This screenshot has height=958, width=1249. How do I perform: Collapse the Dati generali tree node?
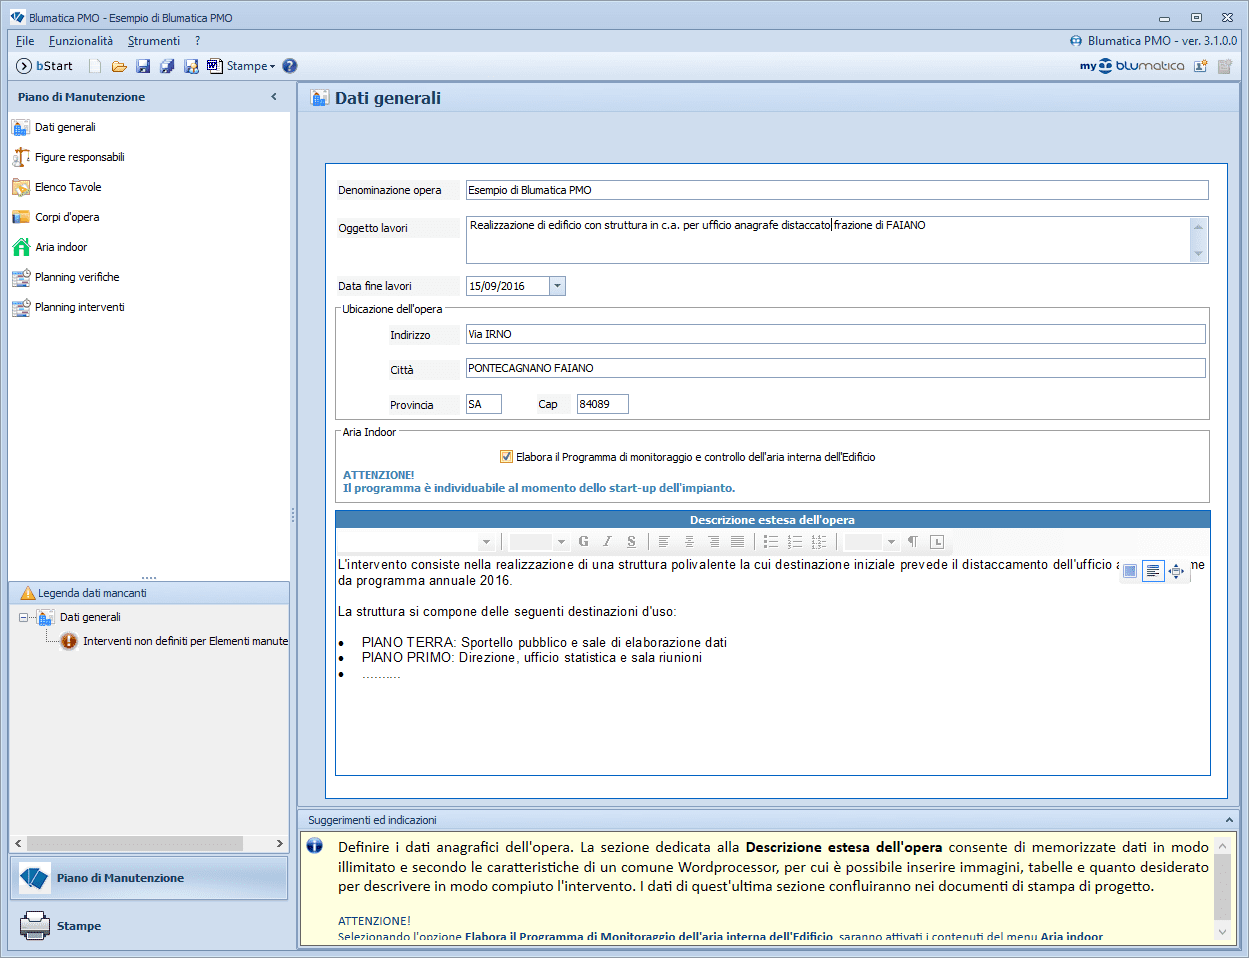tap(24, 617)
